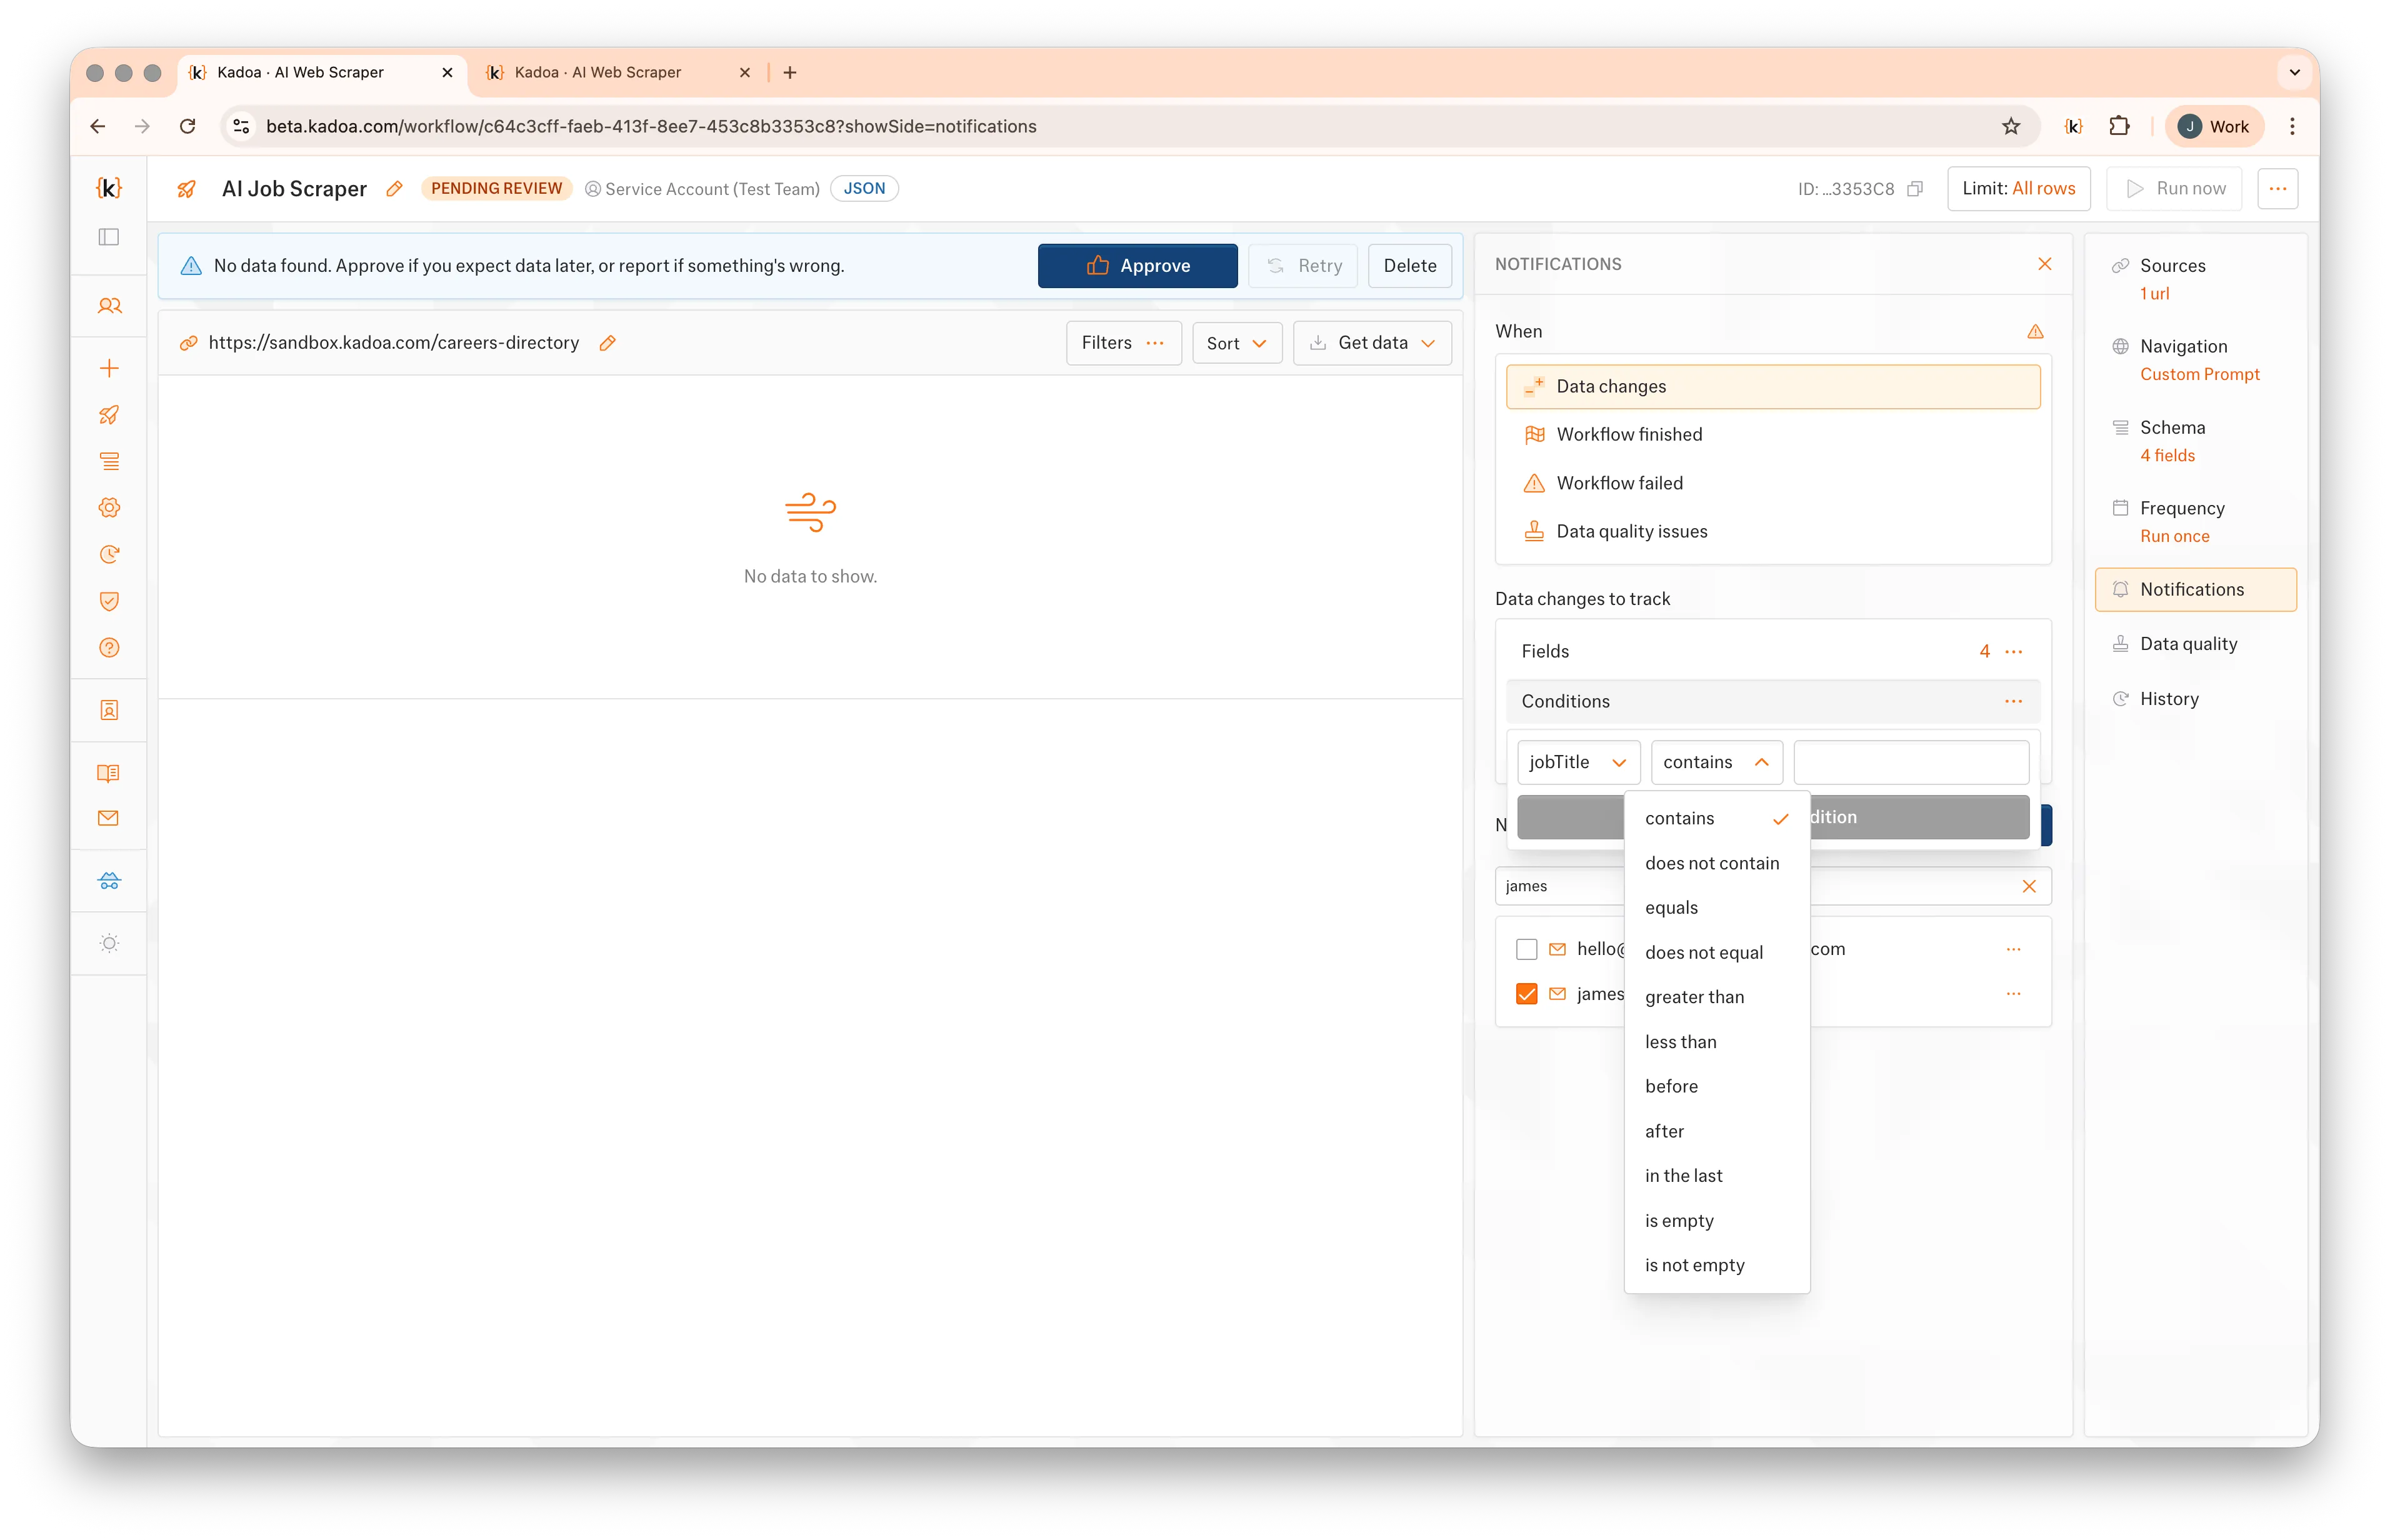The image size is (2390, 1540).
Task: Open the shield icon in the sidebar
Action: pos(109,601)
